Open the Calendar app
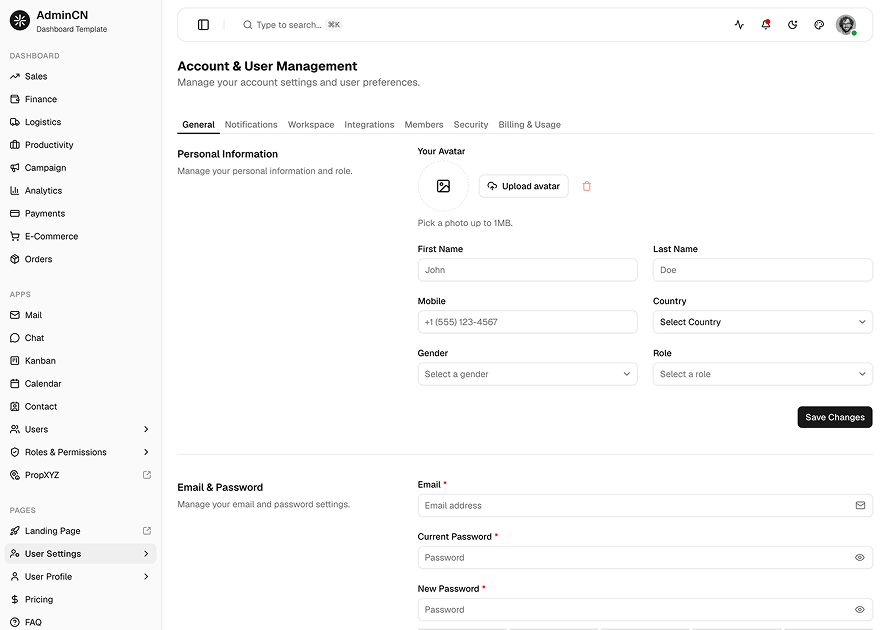 click(80, 384)
